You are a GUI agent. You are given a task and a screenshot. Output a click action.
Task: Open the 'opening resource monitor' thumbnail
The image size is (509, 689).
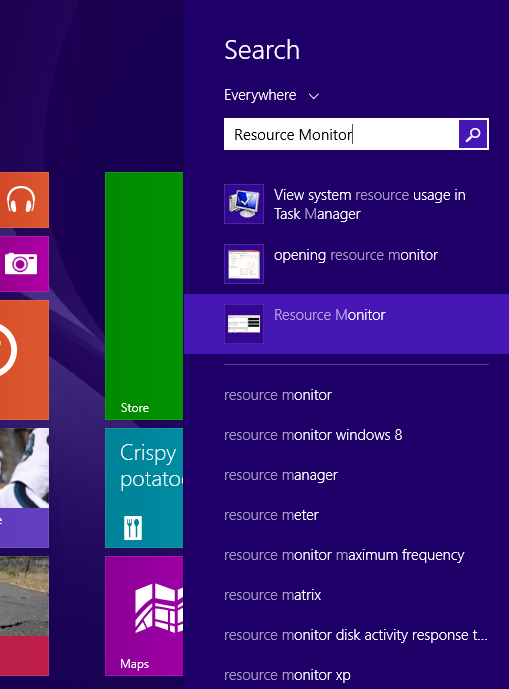tap(244, 264)
